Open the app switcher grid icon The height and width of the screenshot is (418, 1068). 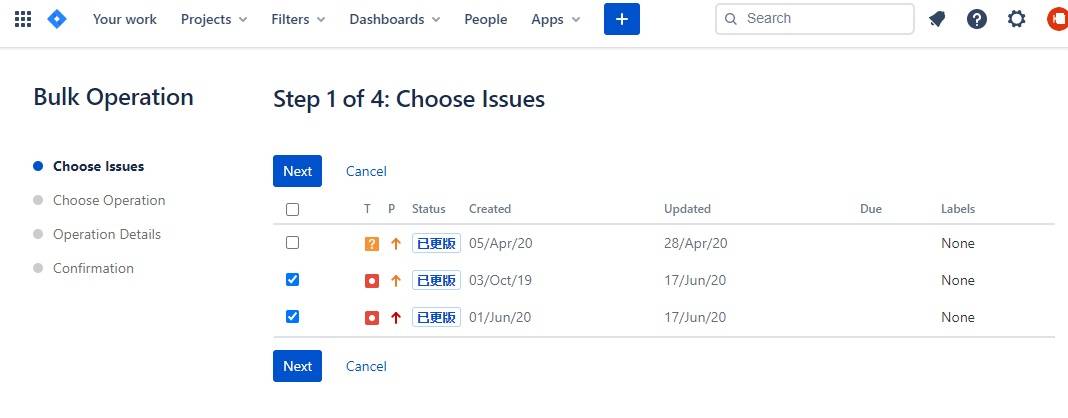23,19
